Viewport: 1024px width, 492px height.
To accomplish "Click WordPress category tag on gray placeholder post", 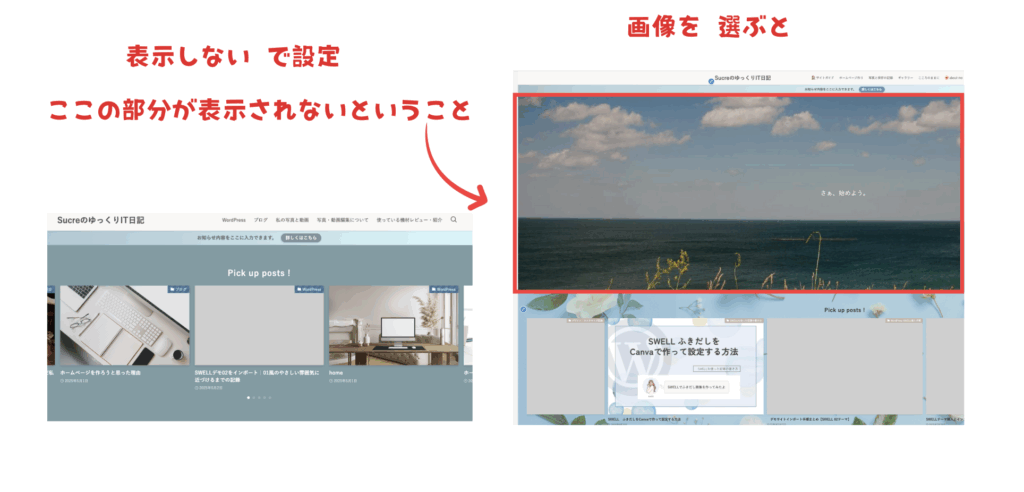I will click(309, 290).
